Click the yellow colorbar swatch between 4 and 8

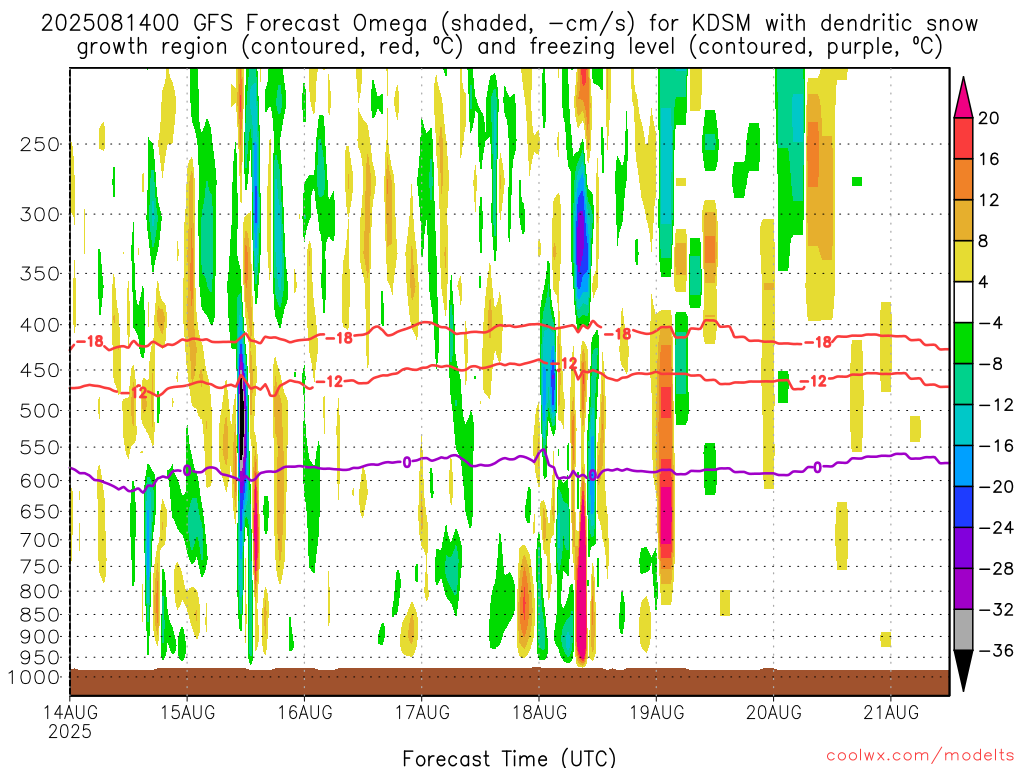pos(963,261)
